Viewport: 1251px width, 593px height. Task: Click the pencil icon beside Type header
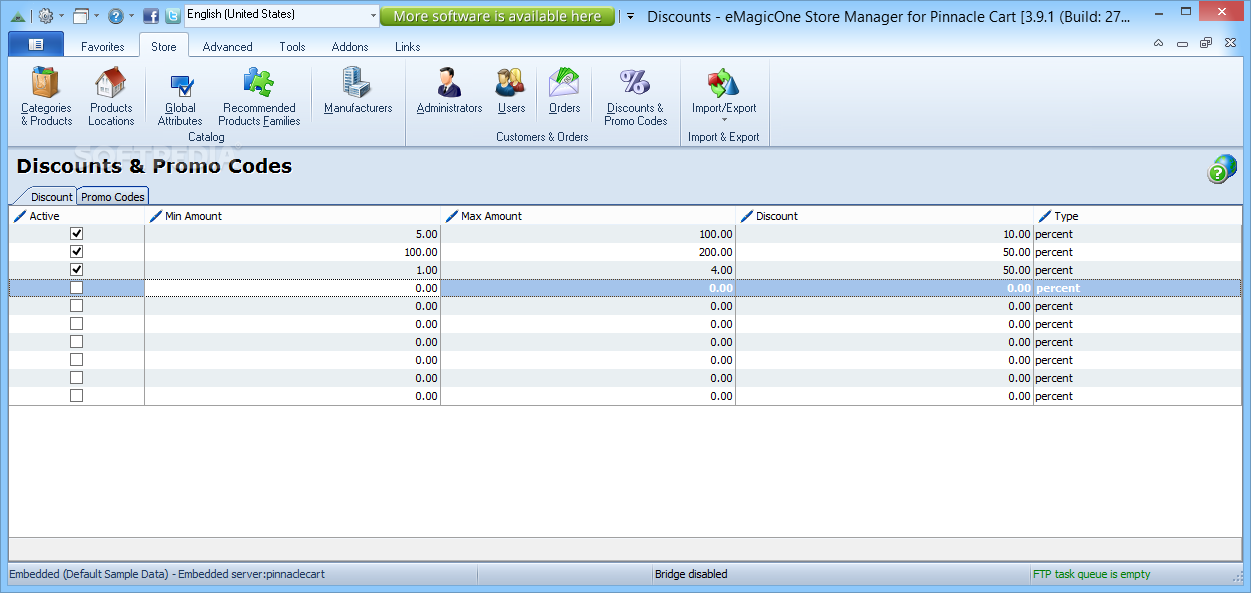[x=1045, y=216]
